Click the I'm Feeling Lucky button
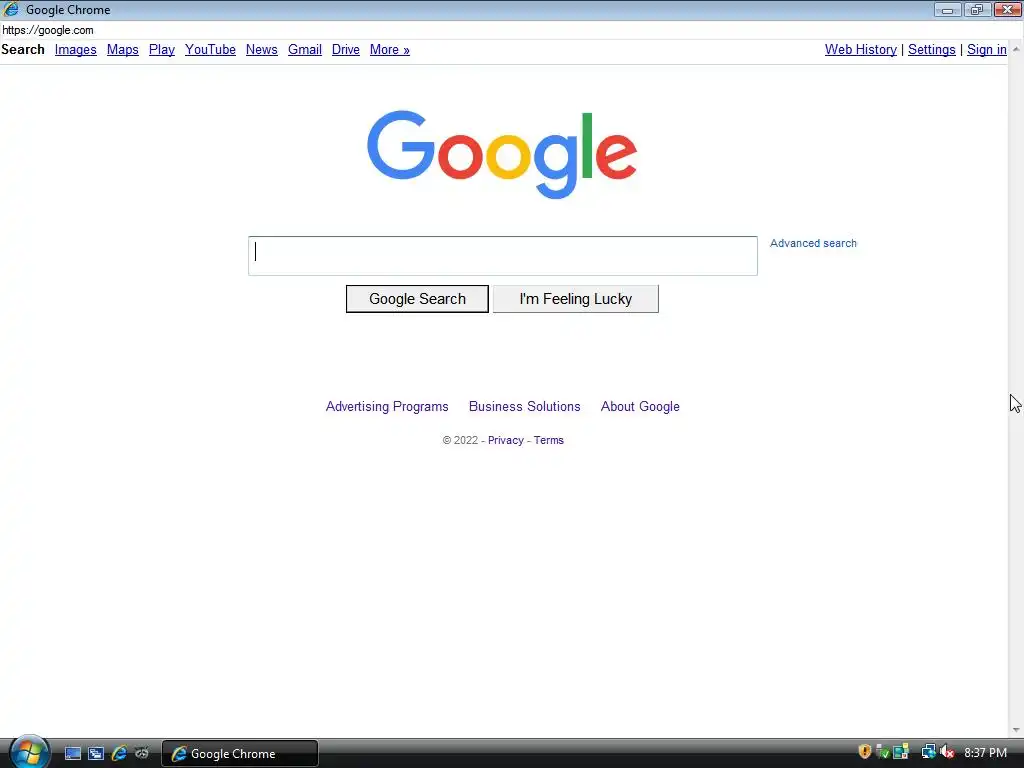 click(575, 299)
